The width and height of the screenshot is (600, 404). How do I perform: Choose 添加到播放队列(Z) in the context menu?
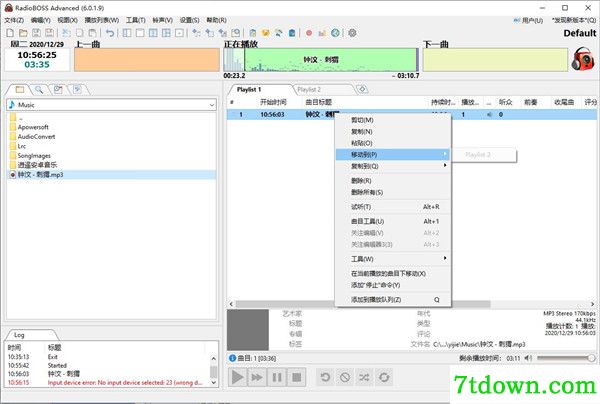tap(393, 300)
